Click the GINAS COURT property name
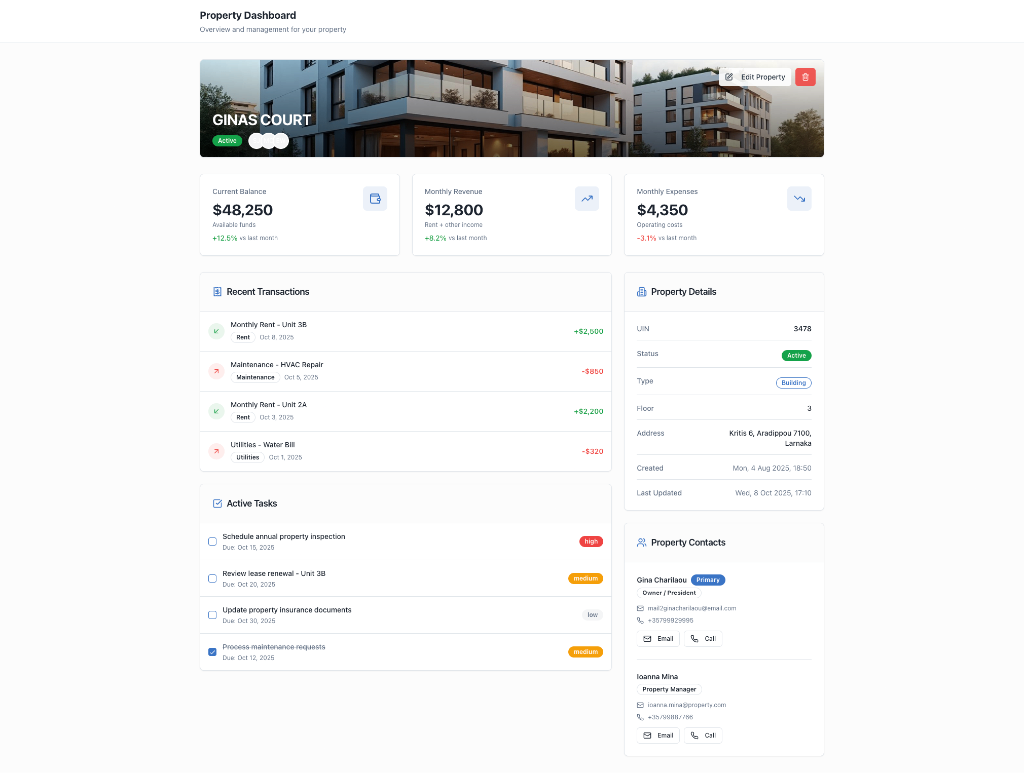 [x=261, y=120]
